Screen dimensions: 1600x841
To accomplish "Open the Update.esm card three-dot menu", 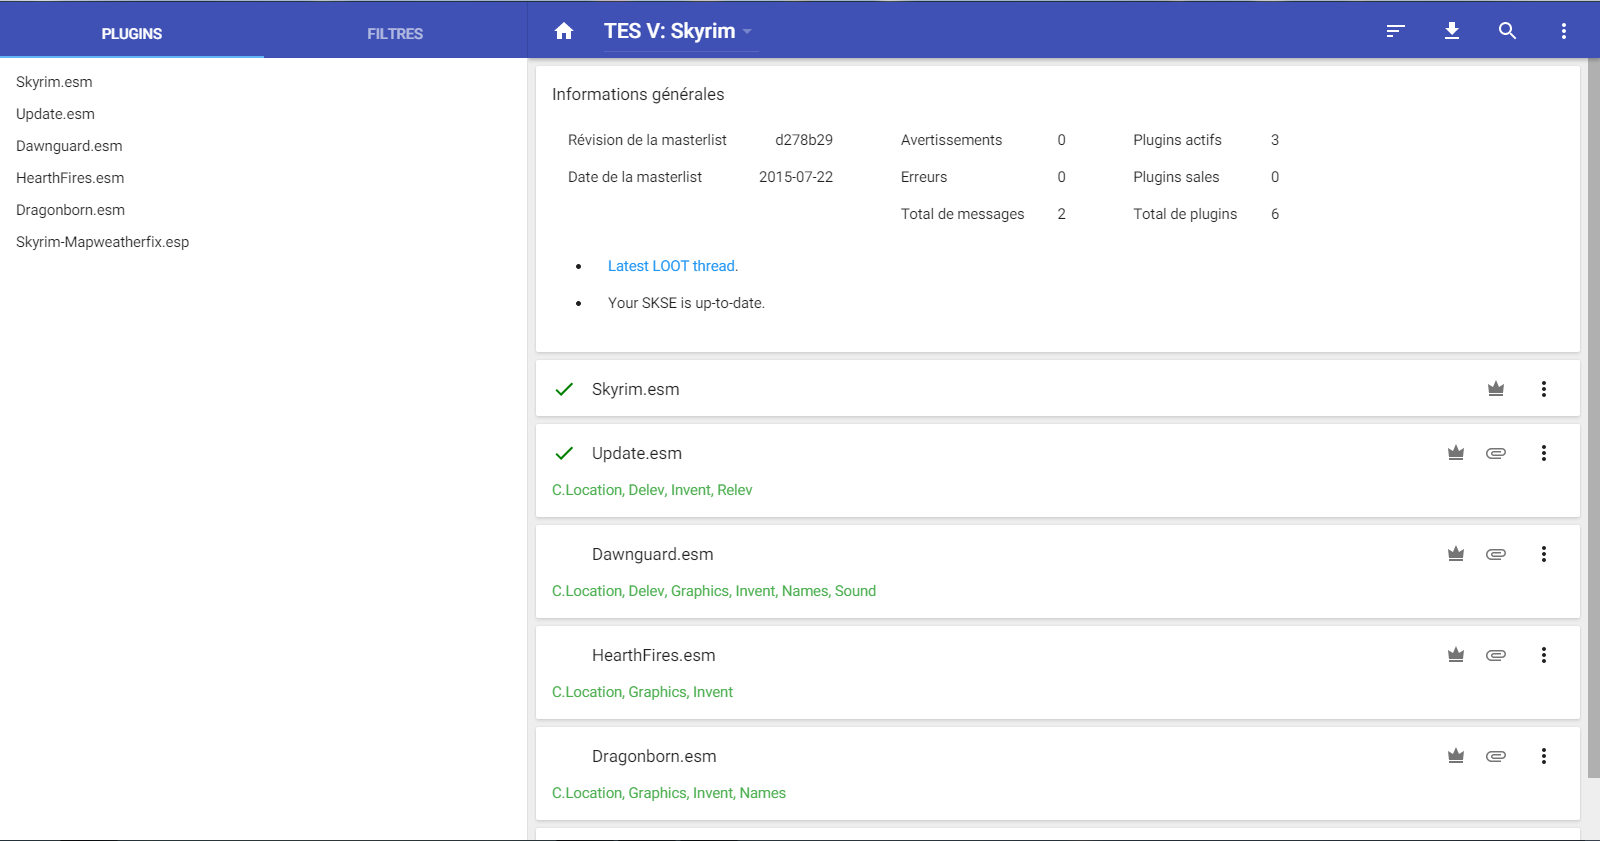I will 1544,453.
